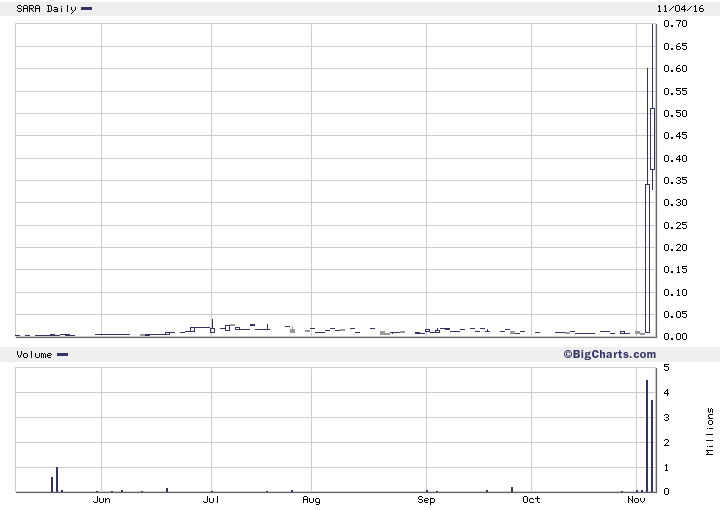Click the 5 volume axis label

[x=666, y=368]
